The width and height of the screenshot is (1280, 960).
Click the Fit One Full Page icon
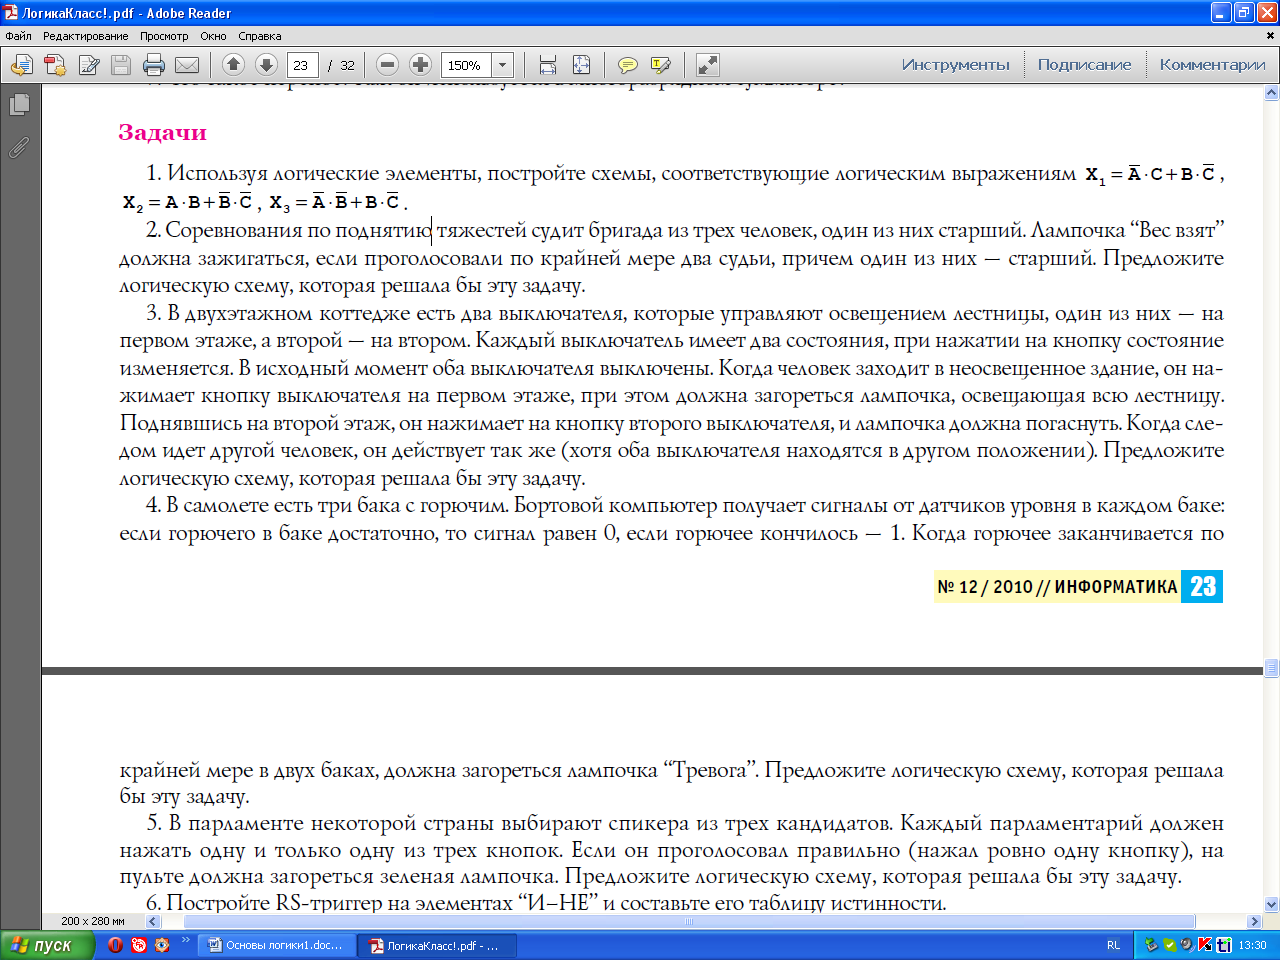[x=581, y=65]
